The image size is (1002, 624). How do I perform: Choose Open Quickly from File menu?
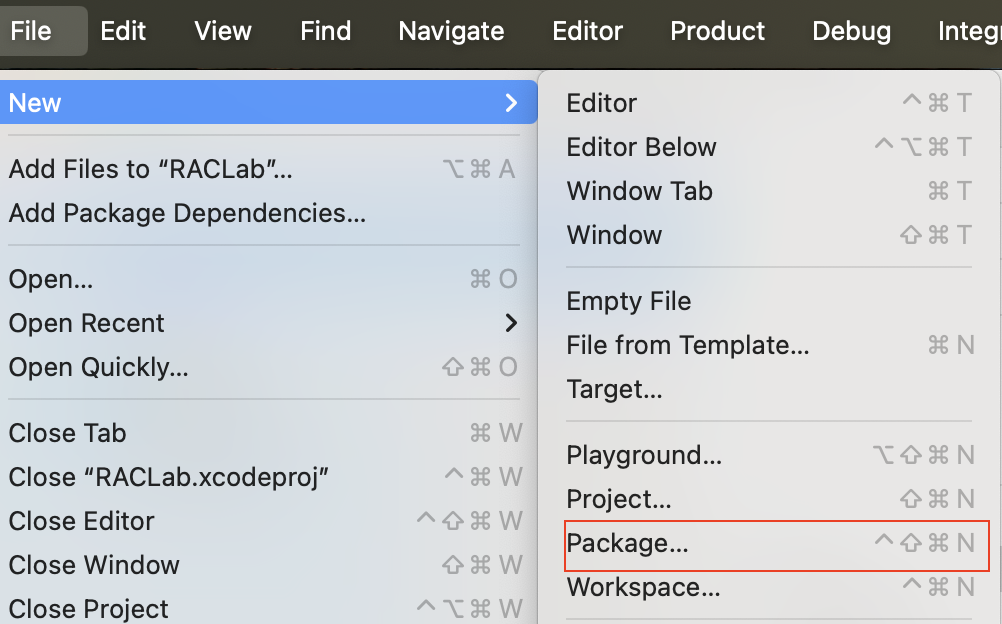pos(99,367)
